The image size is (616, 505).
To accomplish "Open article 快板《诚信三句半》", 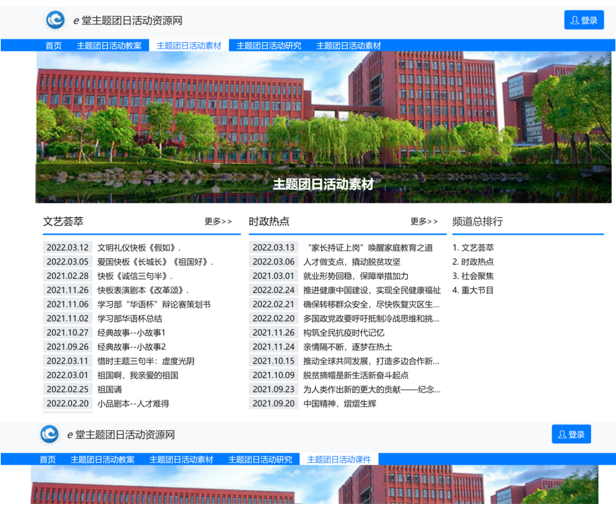I will [x=135, y=276].
